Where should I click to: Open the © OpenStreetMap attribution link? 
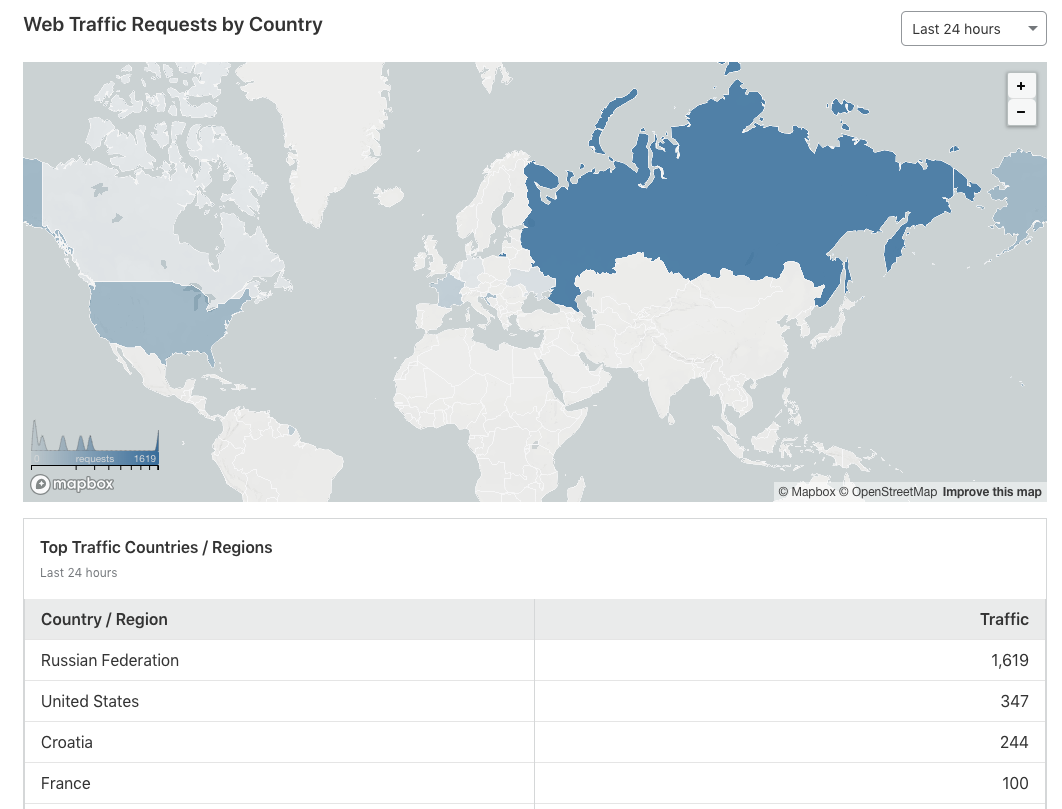888,492
